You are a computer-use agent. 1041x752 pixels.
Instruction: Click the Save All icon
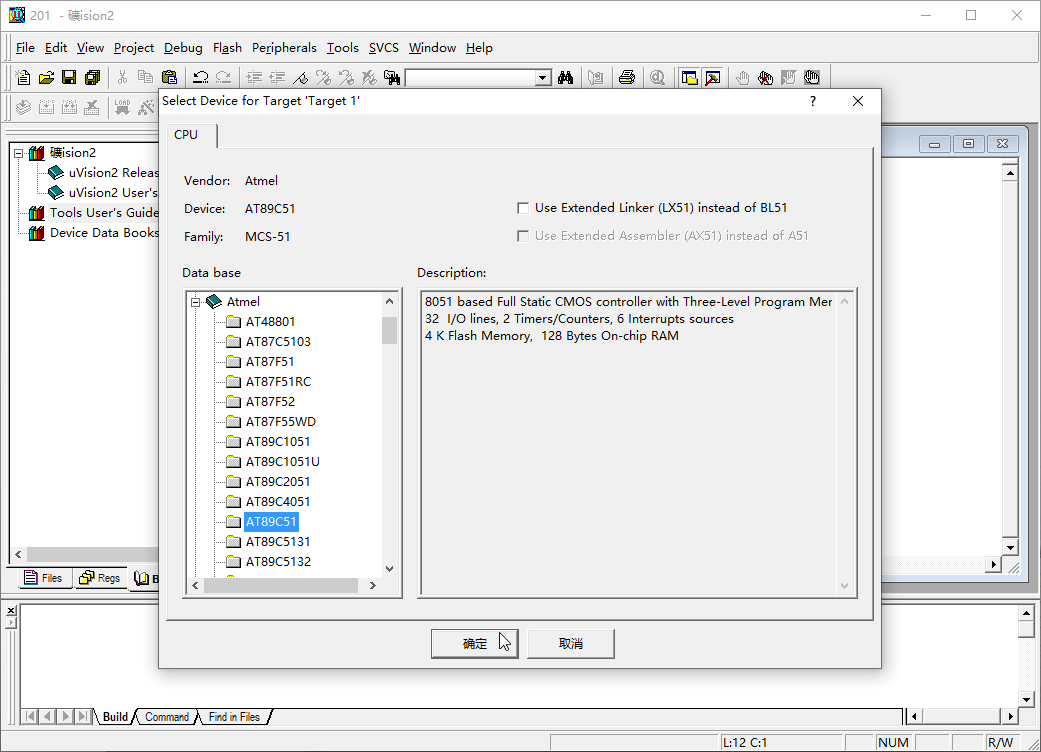[92, 78]
